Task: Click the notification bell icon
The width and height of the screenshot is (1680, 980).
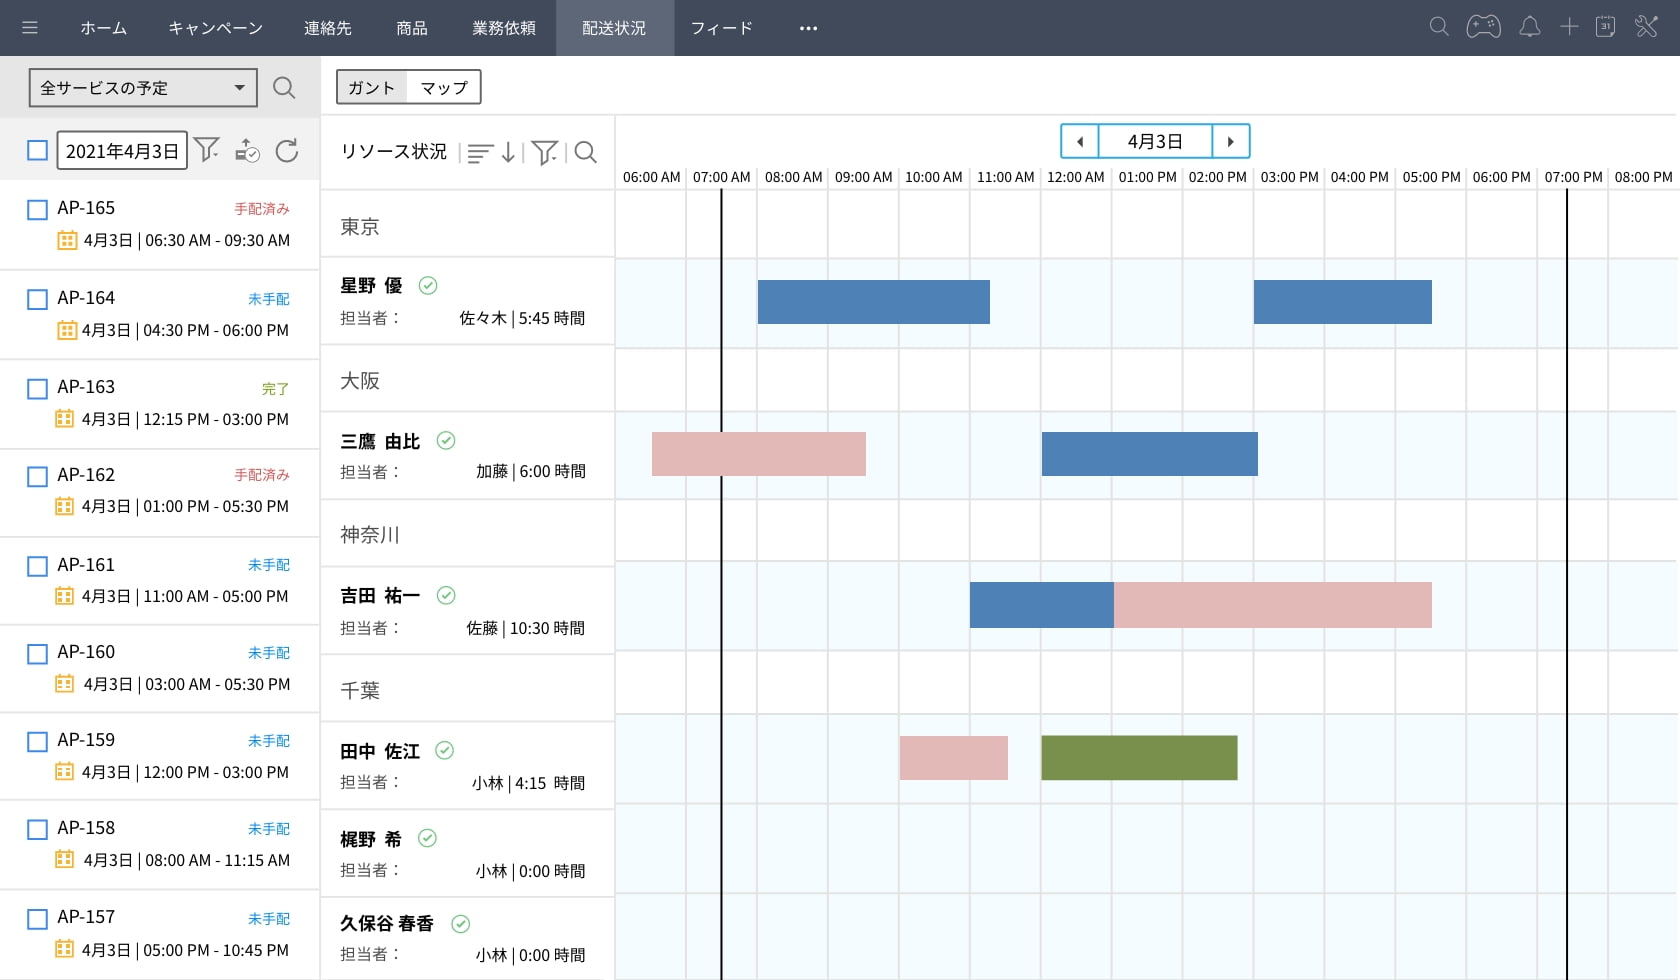Action: click(x=1529, y=28)
